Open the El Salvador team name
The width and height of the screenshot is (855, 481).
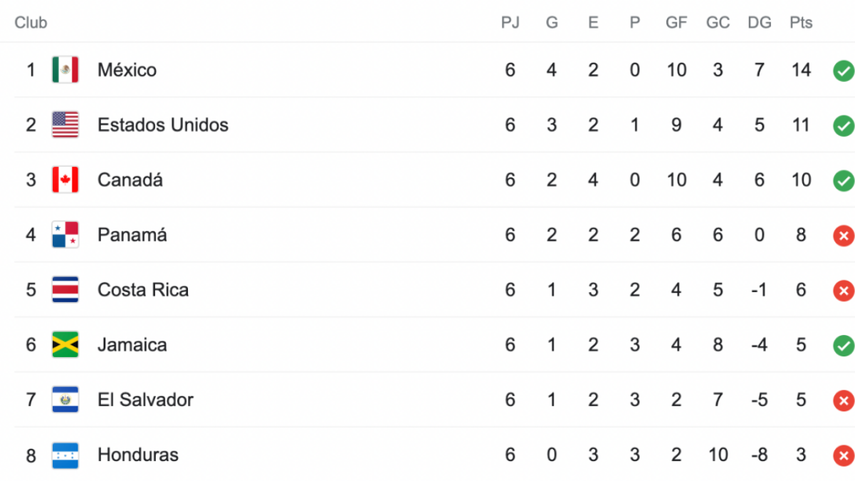(146, 400)
